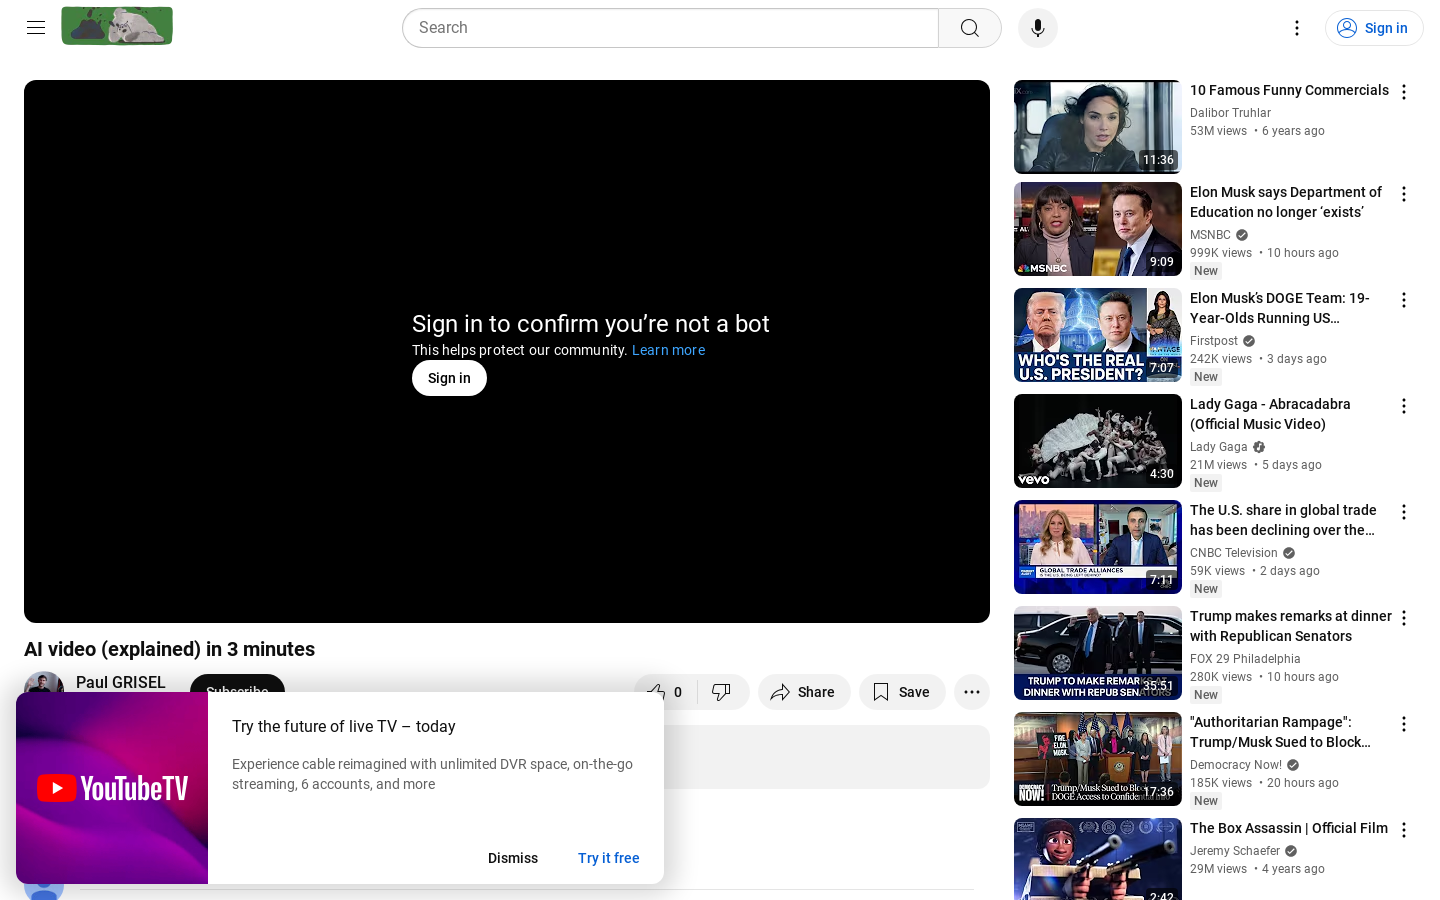Image resolution: width=1440 pixels, height=900 pixels.
Task: Open the Learn more link
Action: pos(668,350)
